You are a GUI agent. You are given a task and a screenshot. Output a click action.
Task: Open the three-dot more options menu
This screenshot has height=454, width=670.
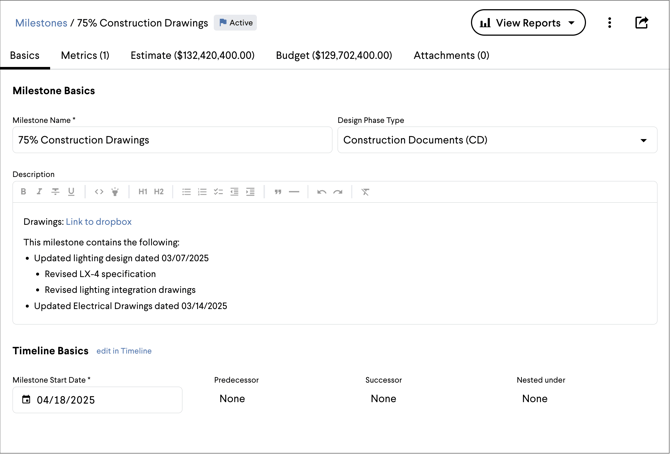[x=609, y=22]
